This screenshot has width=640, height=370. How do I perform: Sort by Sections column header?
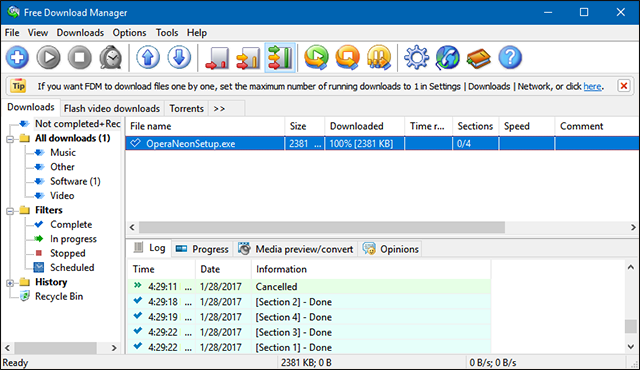tap(476, 126)
